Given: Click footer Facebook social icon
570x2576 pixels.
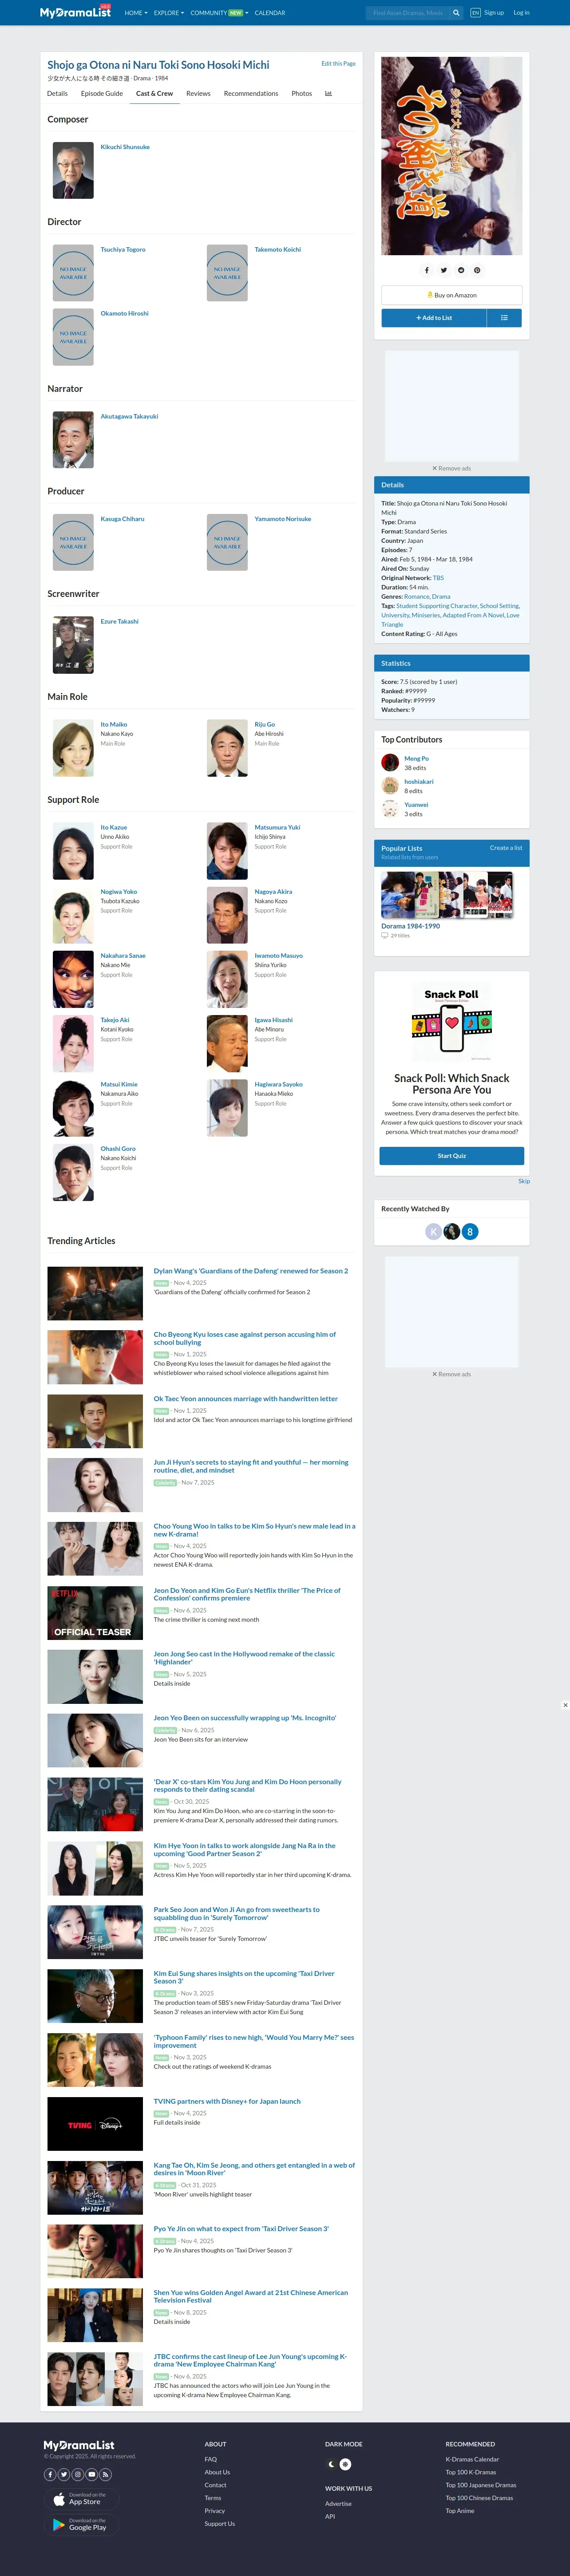Looking at the screenshot, I should tap(50, 2474).
